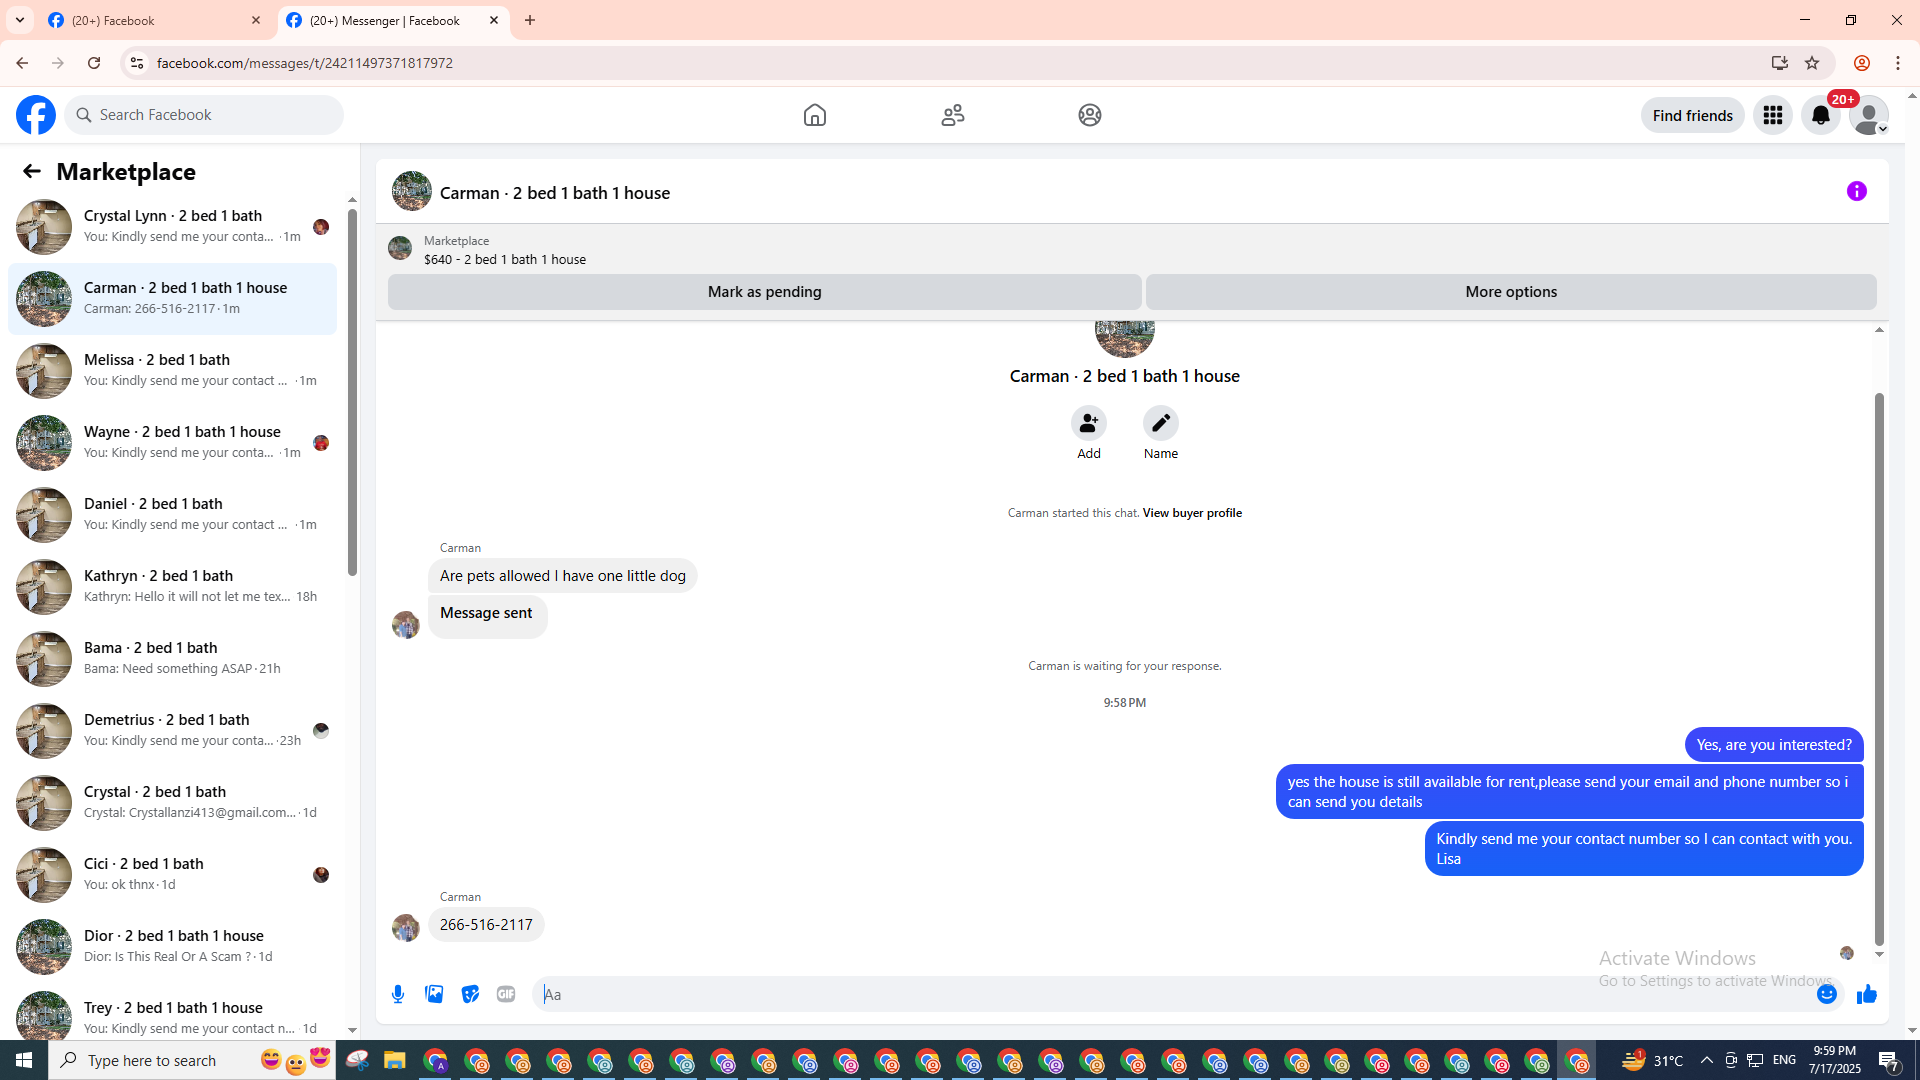Click the address bar URL
The width and height of the screenshot is (1920, 1080).
pyautogui.click(x=305, y=63)
